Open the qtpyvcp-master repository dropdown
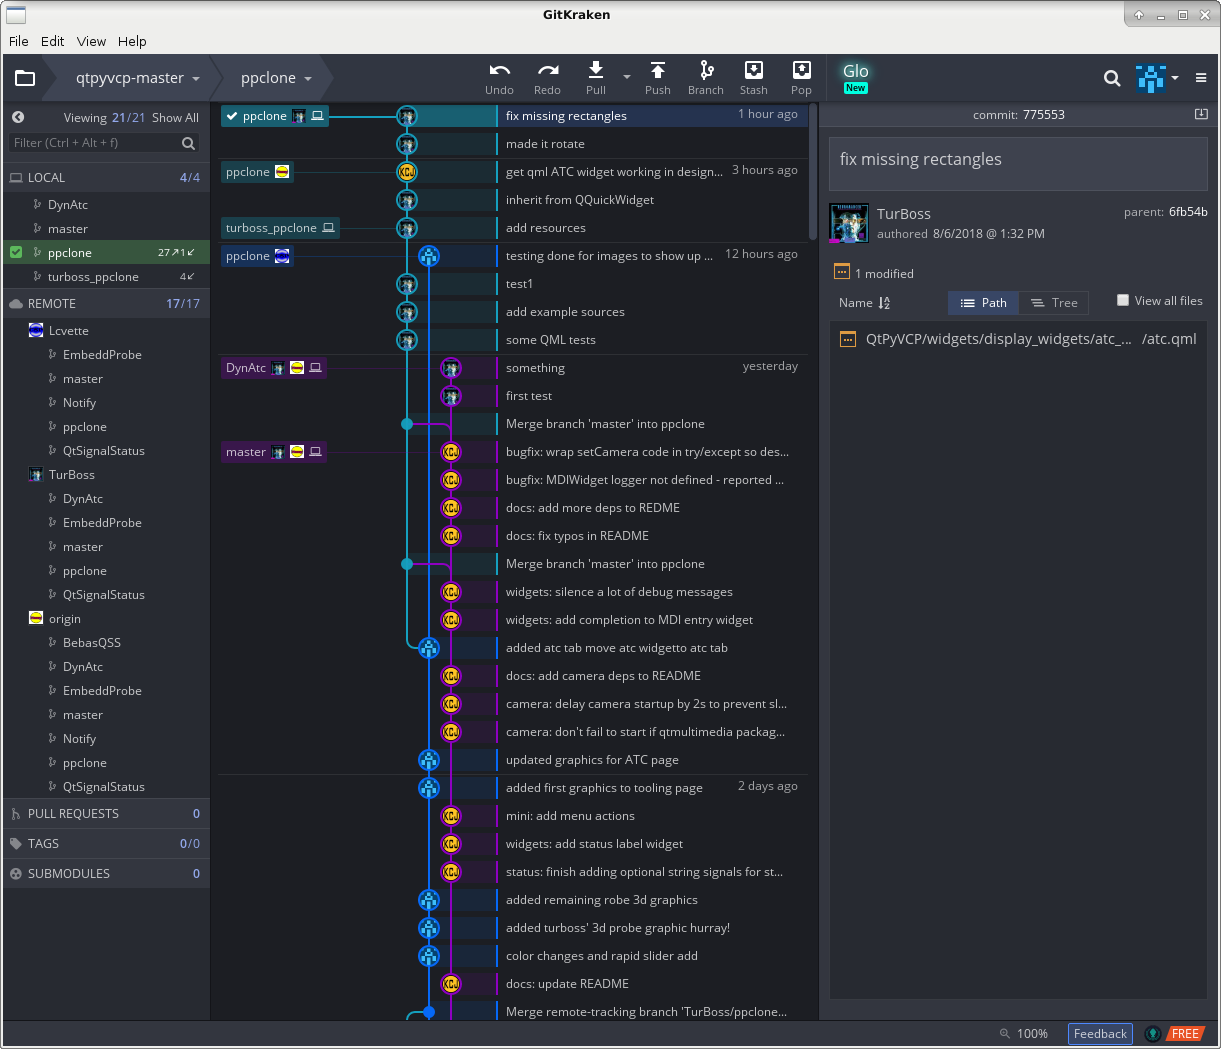Screen dimensions: 1221x1049 pos(137,78)
